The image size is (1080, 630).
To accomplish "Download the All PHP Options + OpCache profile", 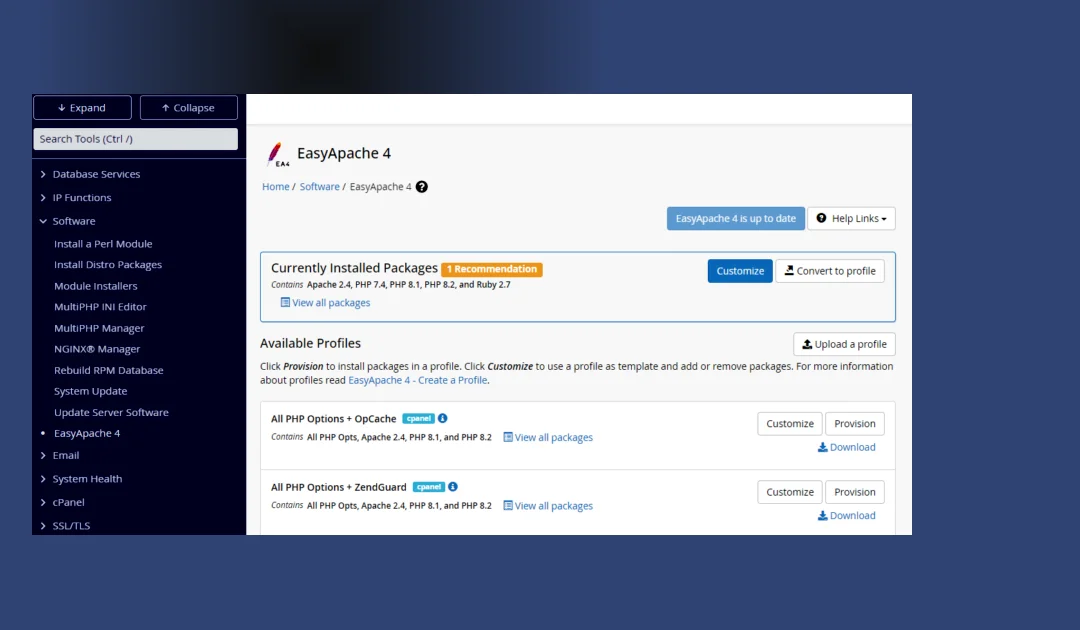I will [847, 447].
